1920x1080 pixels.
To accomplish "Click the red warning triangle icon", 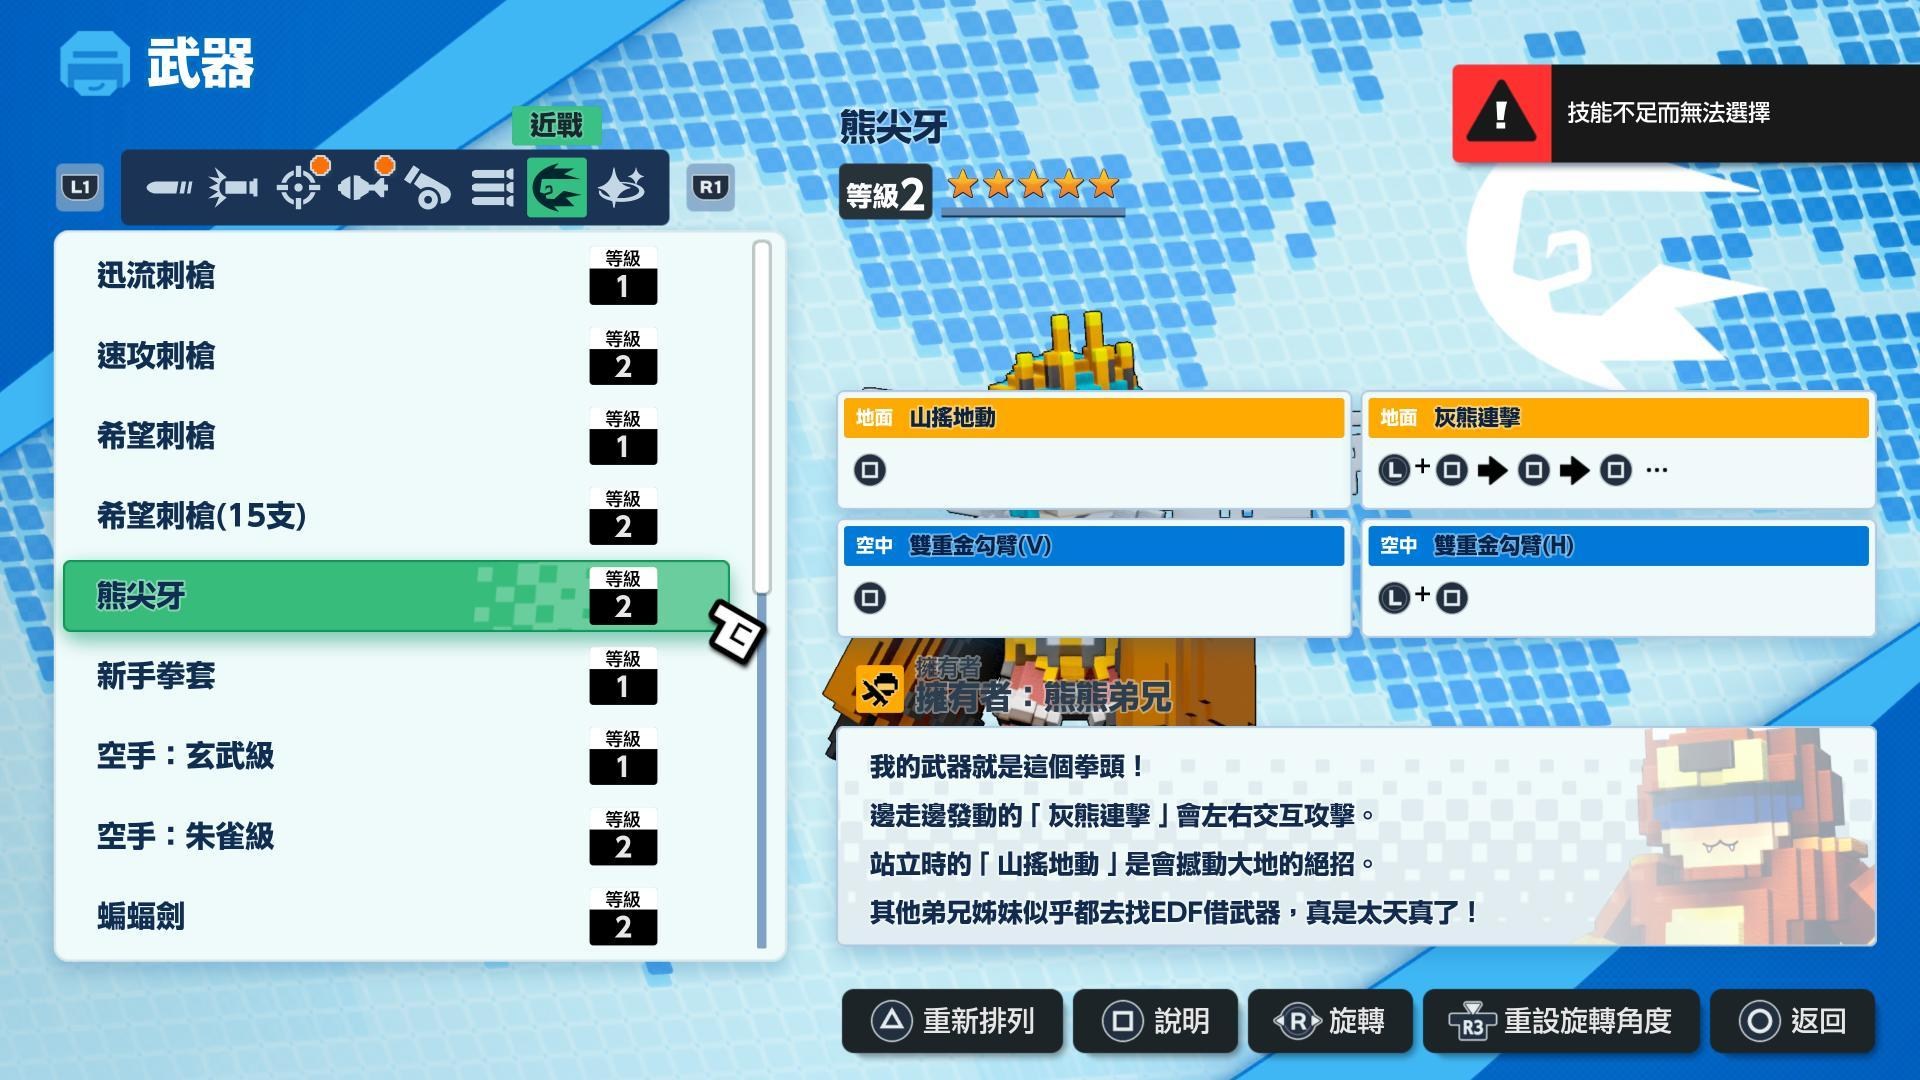I will [x=1501, y=113].
